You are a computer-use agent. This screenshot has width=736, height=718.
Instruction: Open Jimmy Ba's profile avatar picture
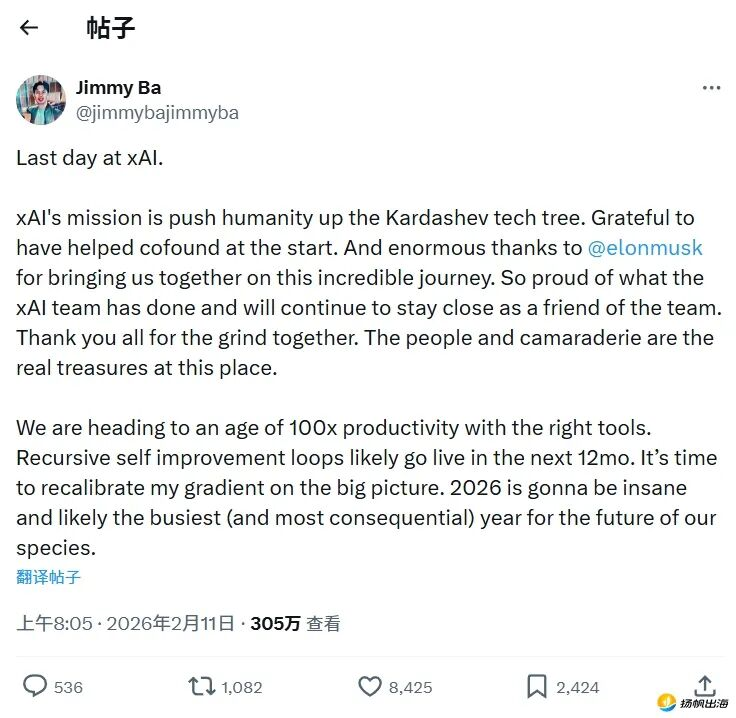click(x=41, y=99)
